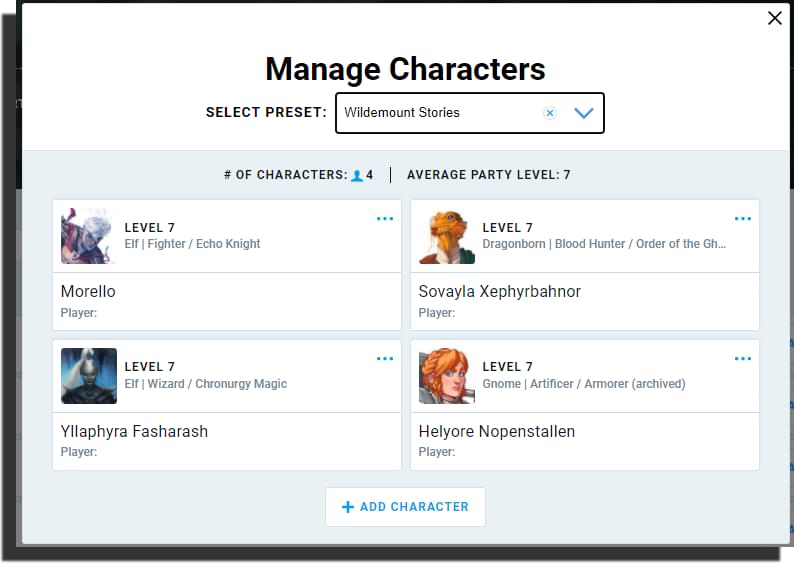
Task: Expand the Select Preset dropdown arrow
Action: pos(584,113)
